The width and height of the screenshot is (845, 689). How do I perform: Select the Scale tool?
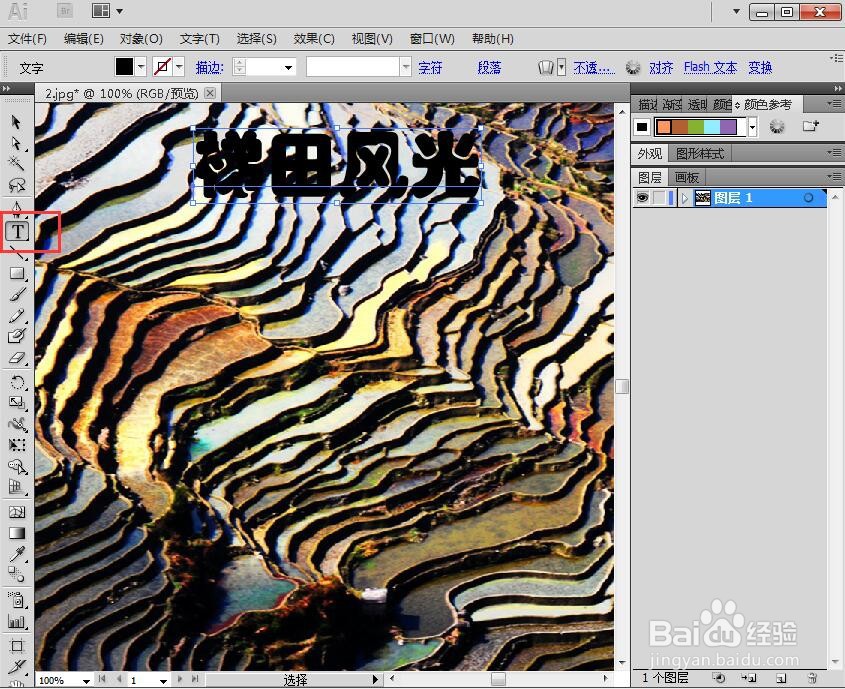(x=16, y=403)
